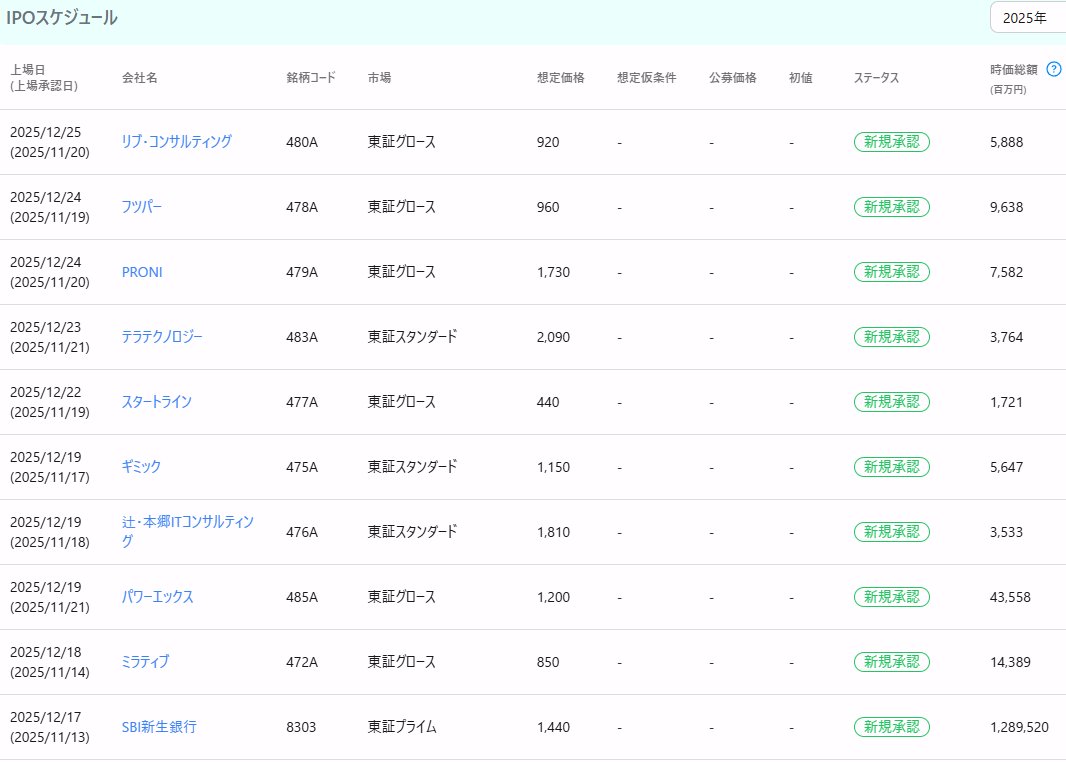Viewport: 1066px width, 762px height.
Task: Click market cap value 14,389
Action: pyautogui.click(x=1010, y=662)
